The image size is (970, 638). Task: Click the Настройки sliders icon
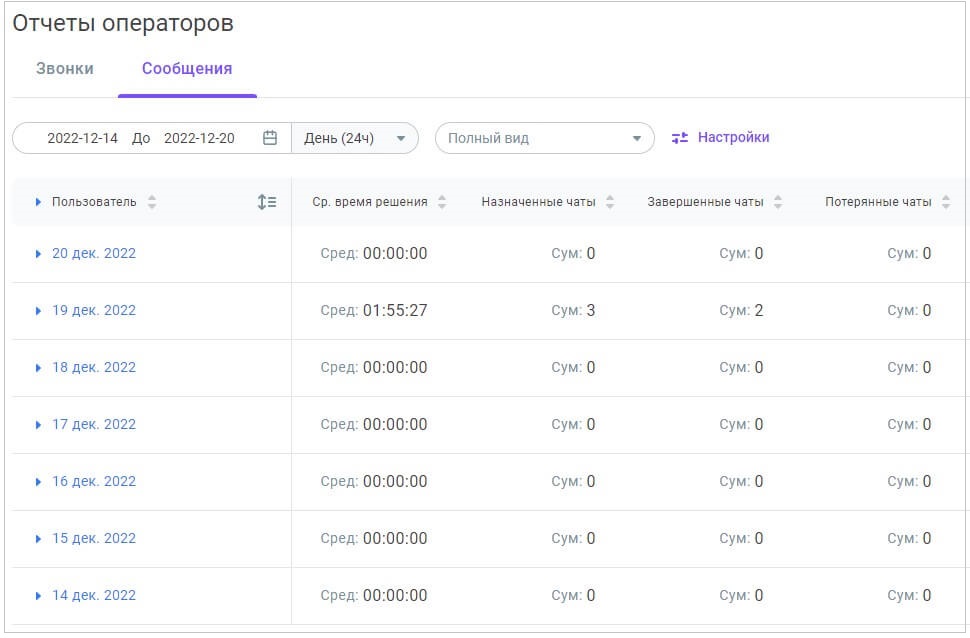point(679,138)
